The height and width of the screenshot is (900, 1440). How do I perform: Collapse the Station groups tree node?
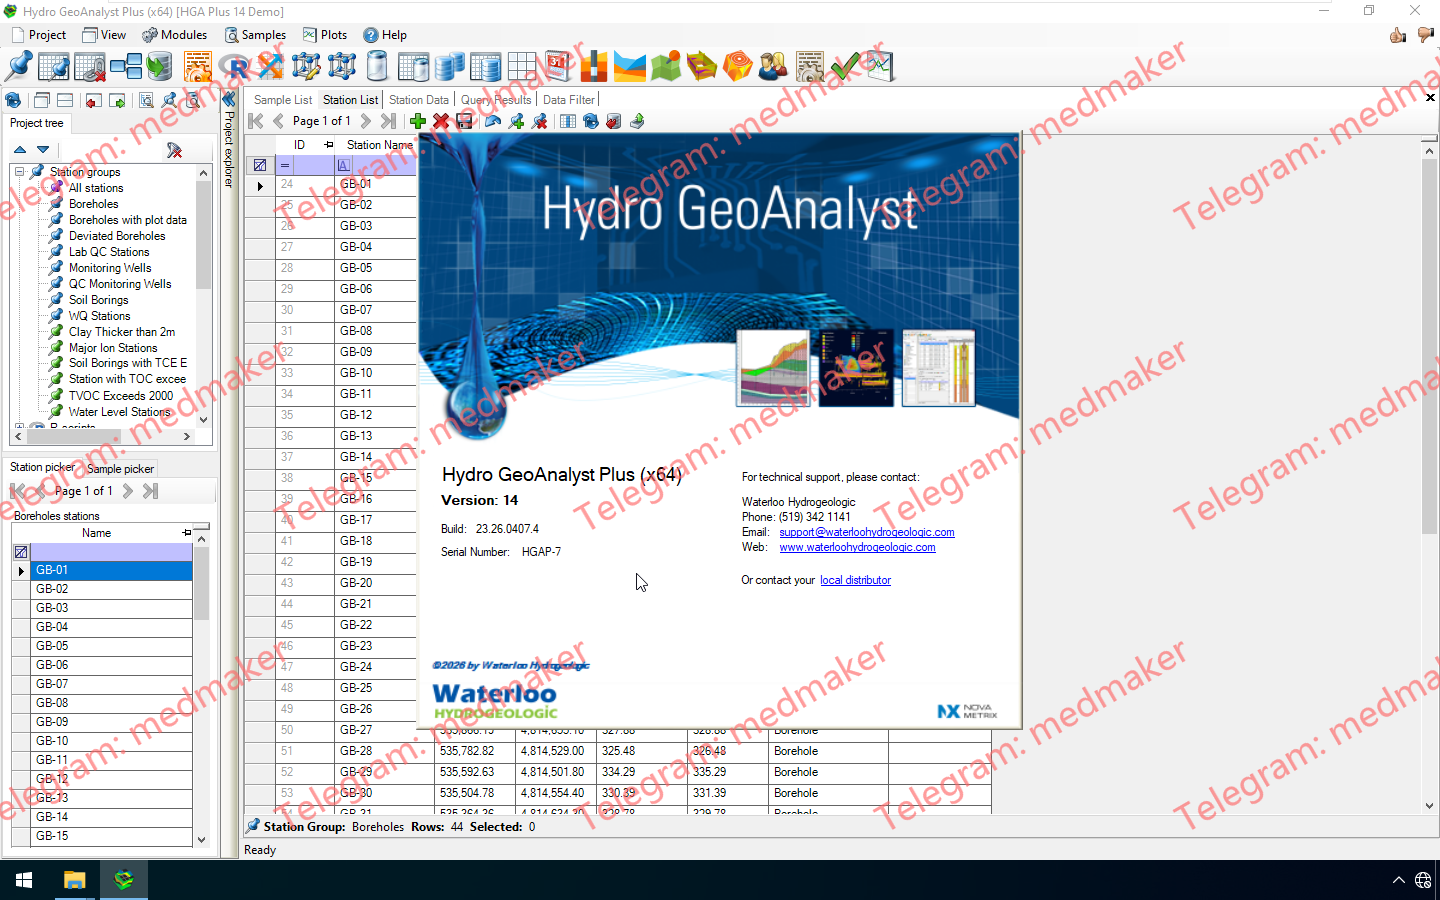click(19, 172)
